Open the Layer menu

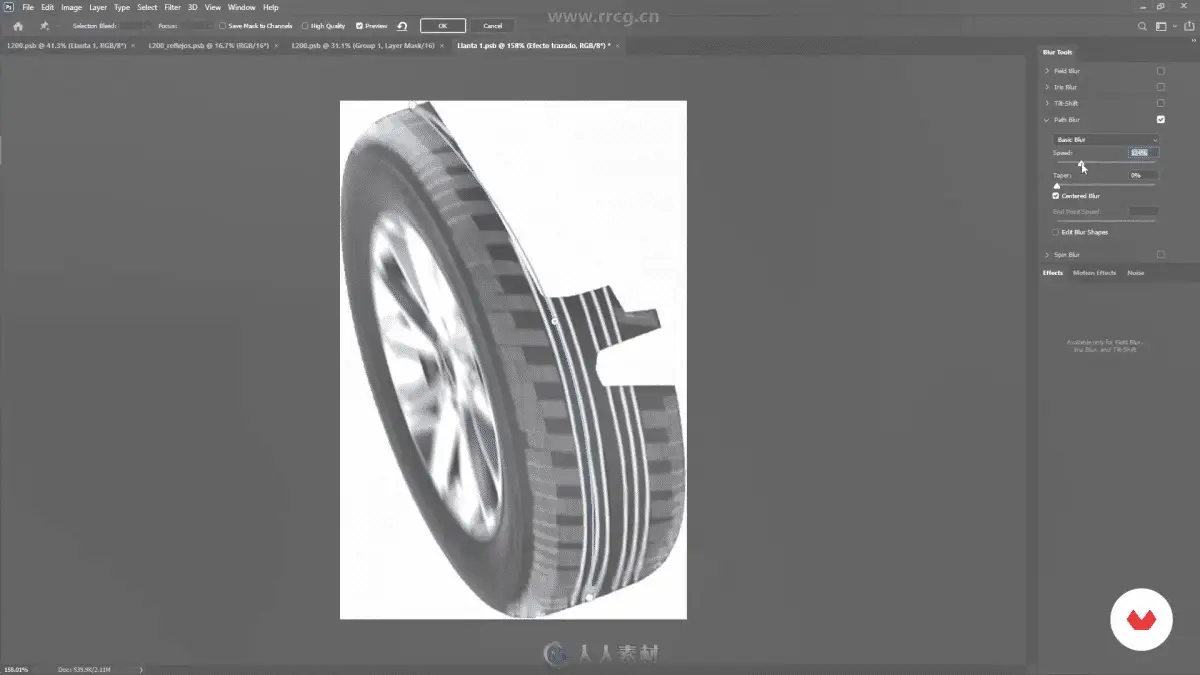coord(98,7)
